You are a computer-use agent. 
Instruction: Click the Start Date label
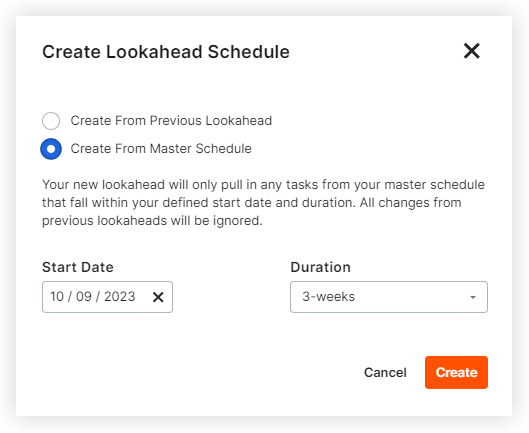tap(78, 267)
